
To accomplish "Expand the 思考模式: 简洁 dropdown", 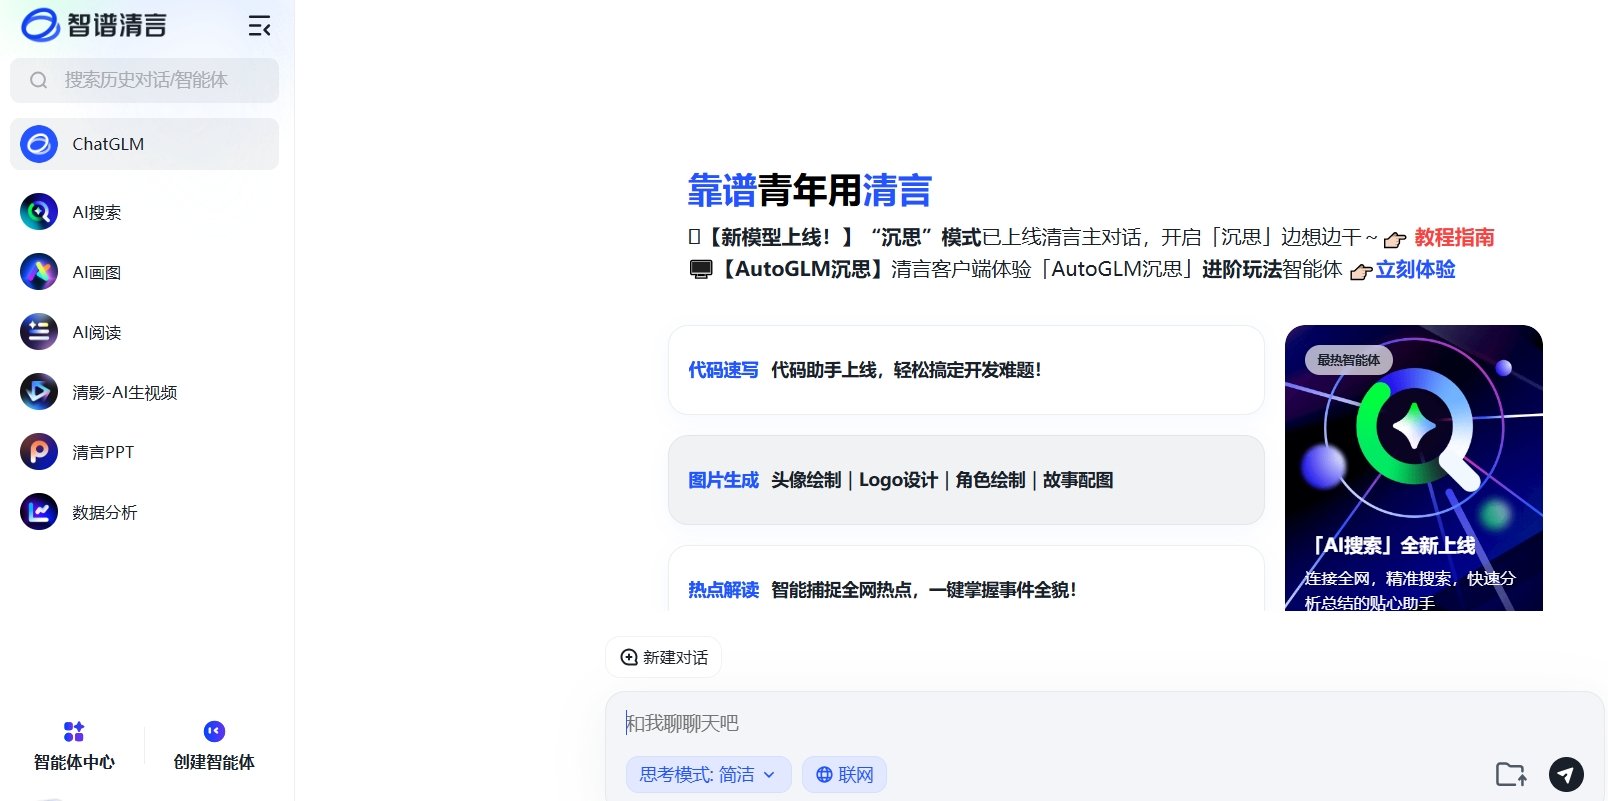I will pos(708,775).
